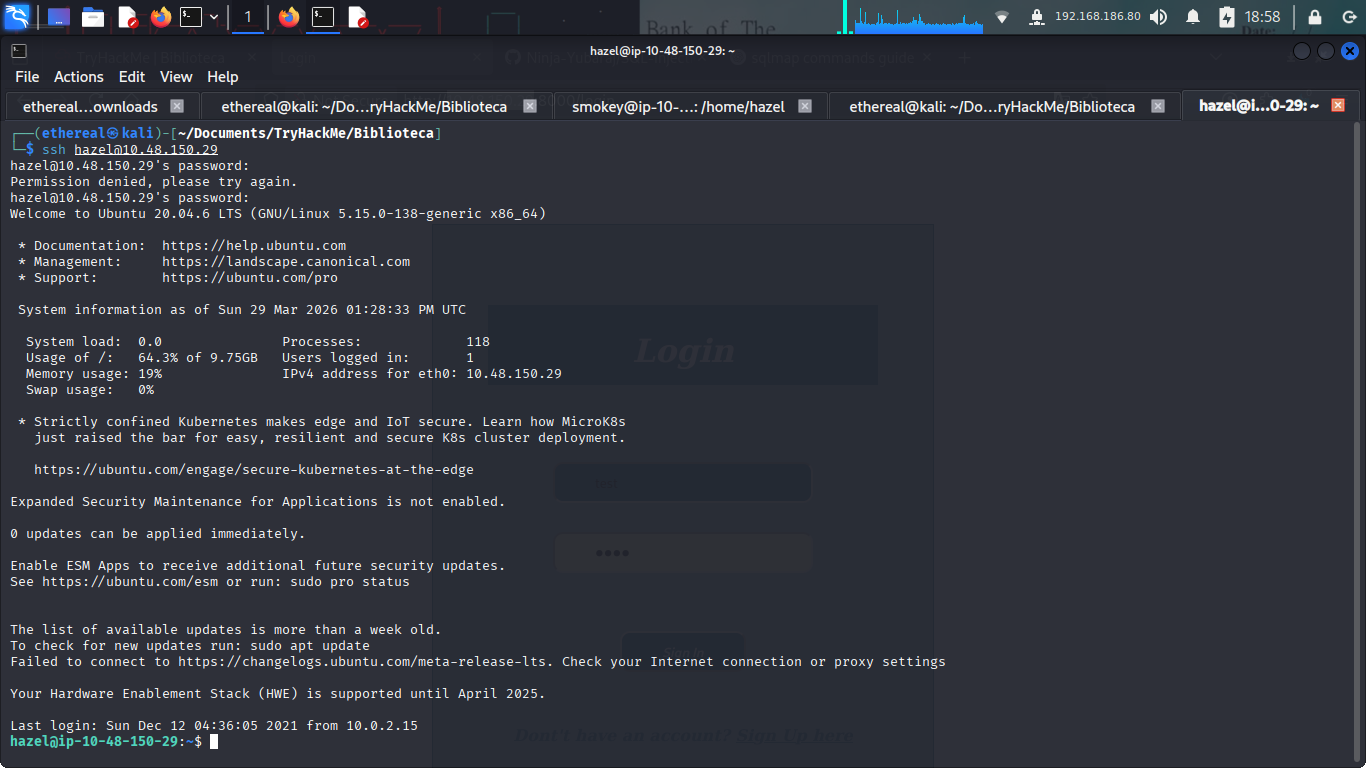Screen dimensions: 1366x768
Task: Open the volume control icon
Action: [x=1158, y=17]
